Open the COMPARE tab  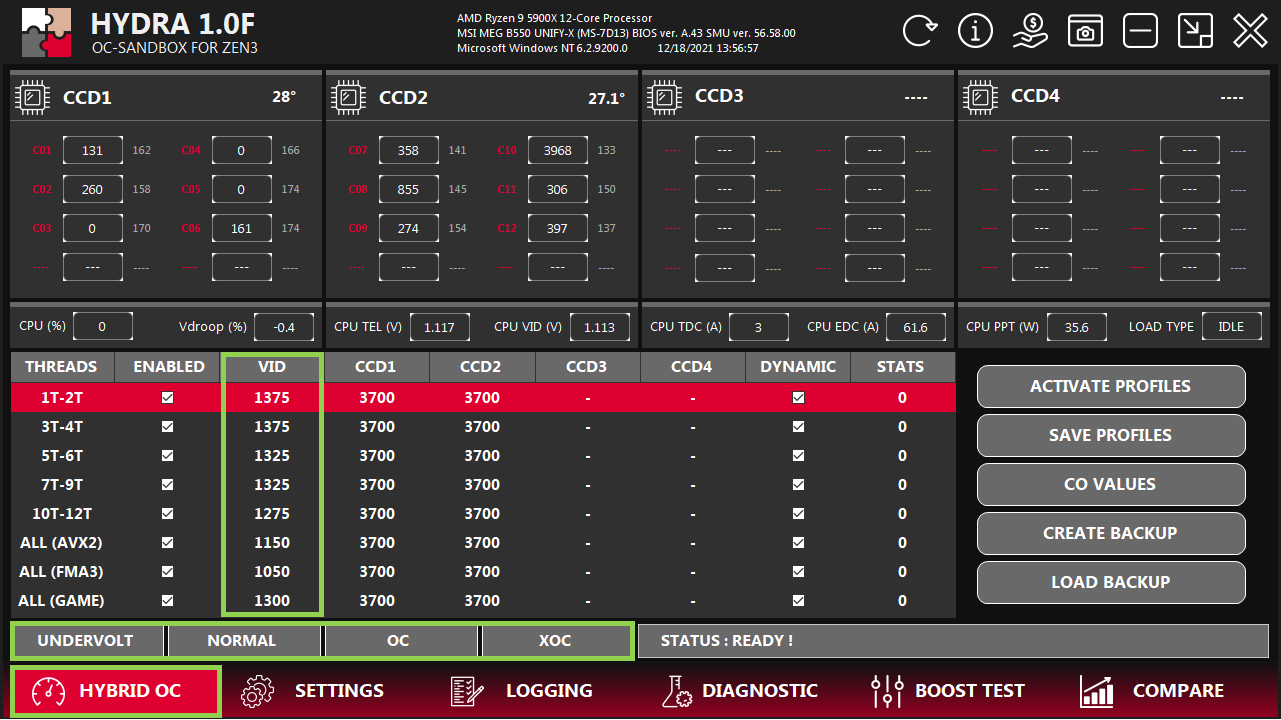[1152, 691]
